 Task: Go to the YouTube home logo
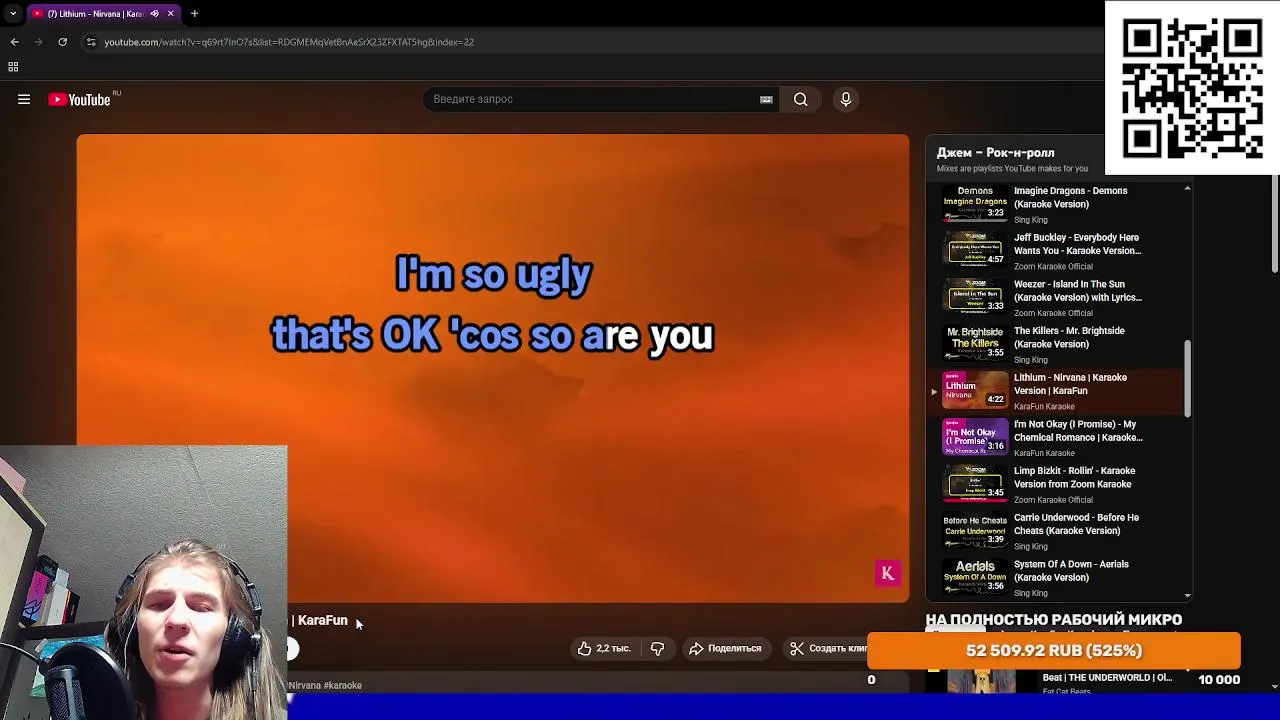click(x=80, y=99)
